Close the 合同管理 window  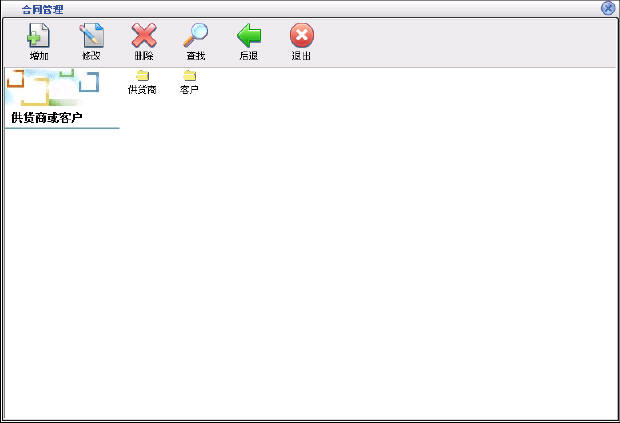pyautogui.click(x=608, y=8)
